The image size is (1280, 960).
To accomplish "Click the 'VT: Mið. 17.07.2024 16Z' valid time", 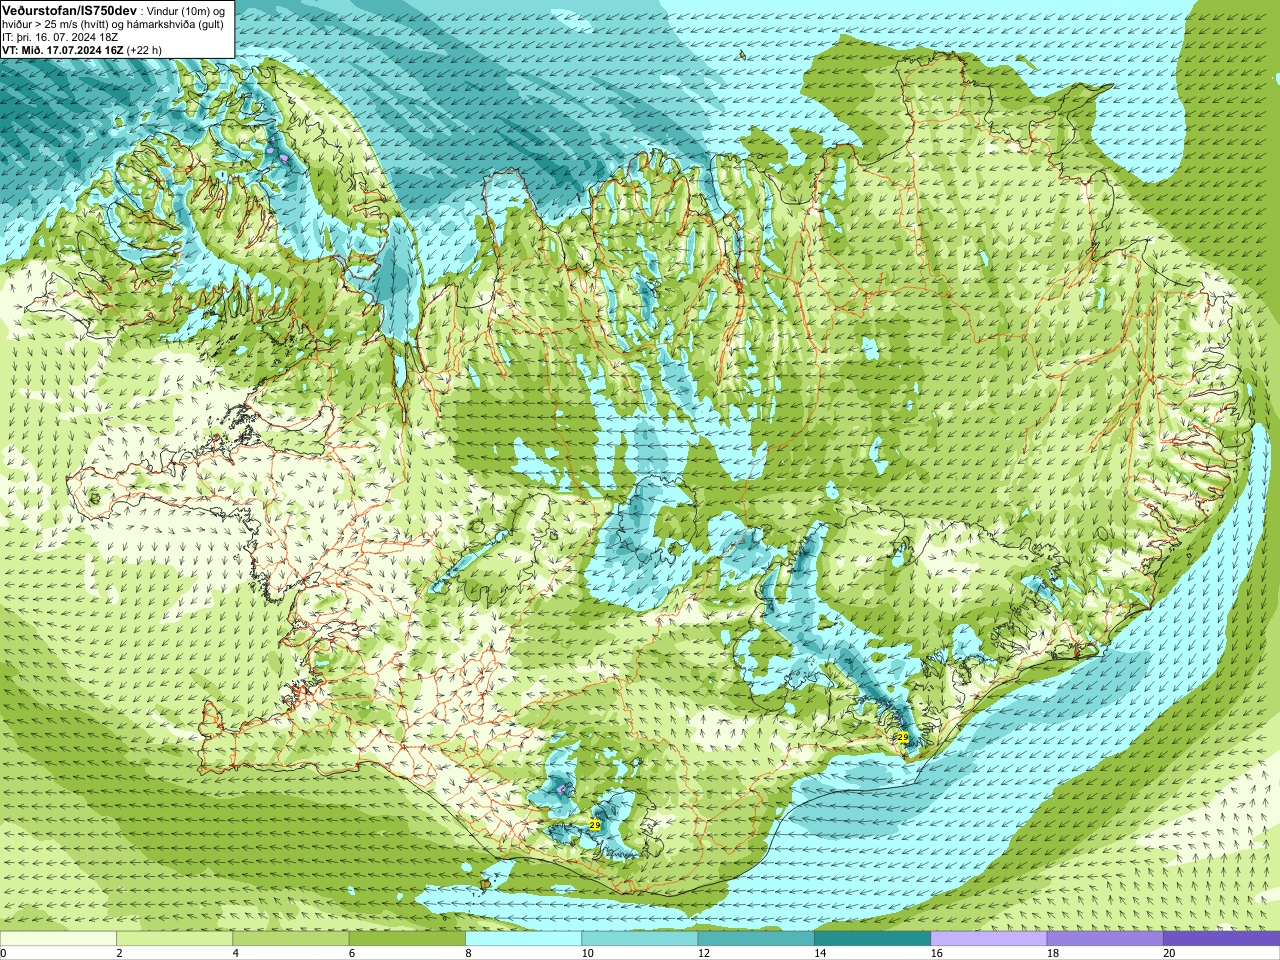I will coord(62,49).
